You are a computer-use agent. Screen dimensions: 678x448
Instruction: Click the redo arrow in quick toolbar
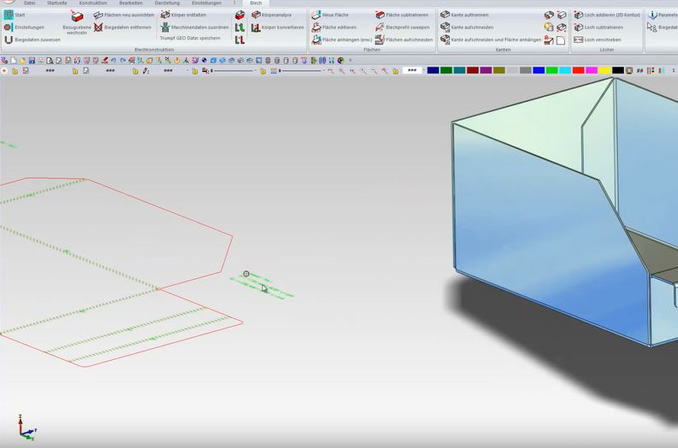(123, 61)
